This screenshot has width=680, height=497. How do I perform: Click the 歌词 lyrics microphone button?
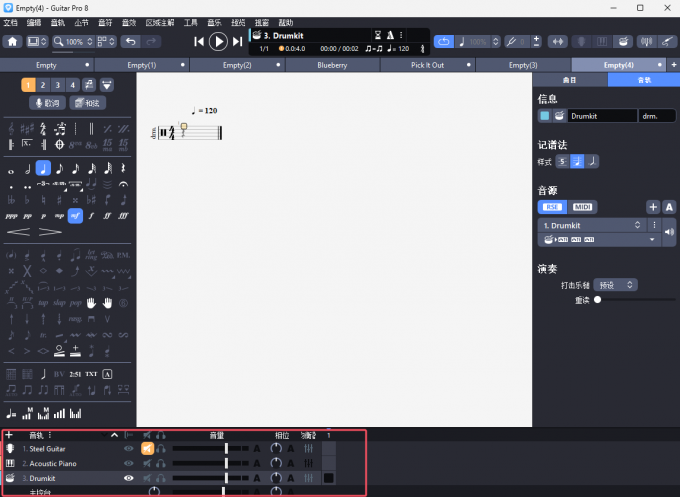[48, 103]
